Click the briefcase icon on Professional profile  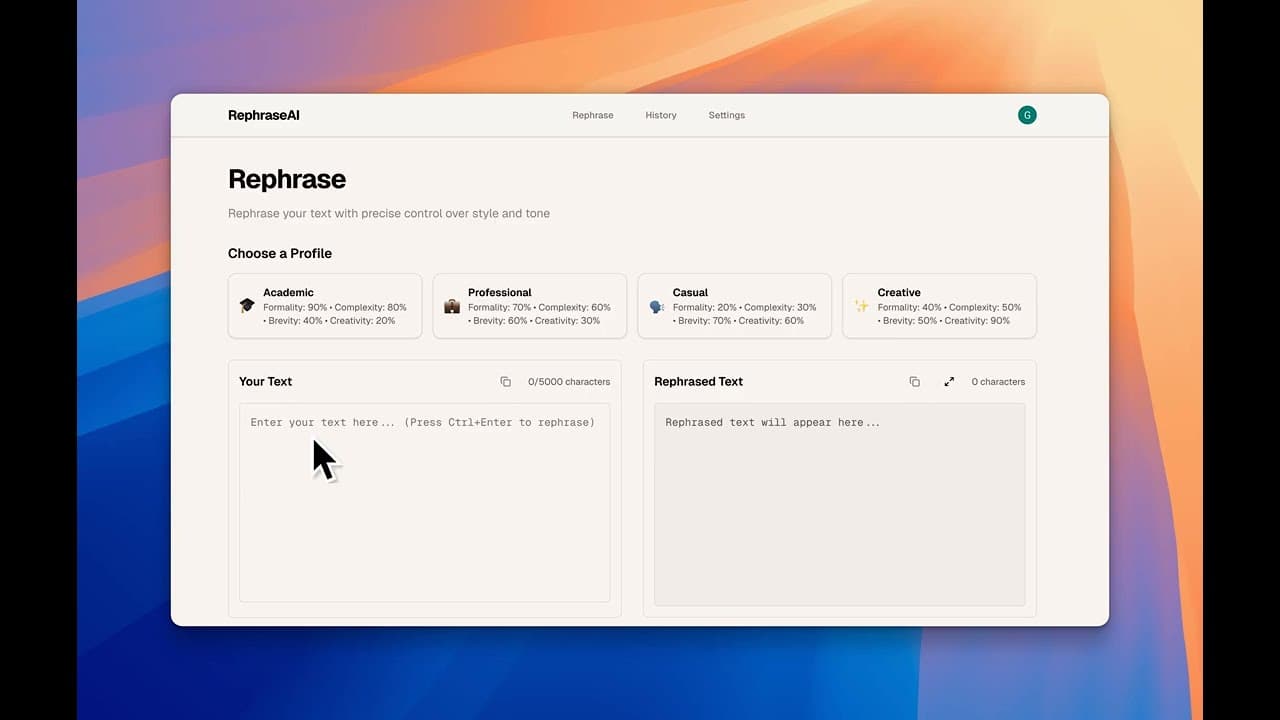[x=451, y=306]
